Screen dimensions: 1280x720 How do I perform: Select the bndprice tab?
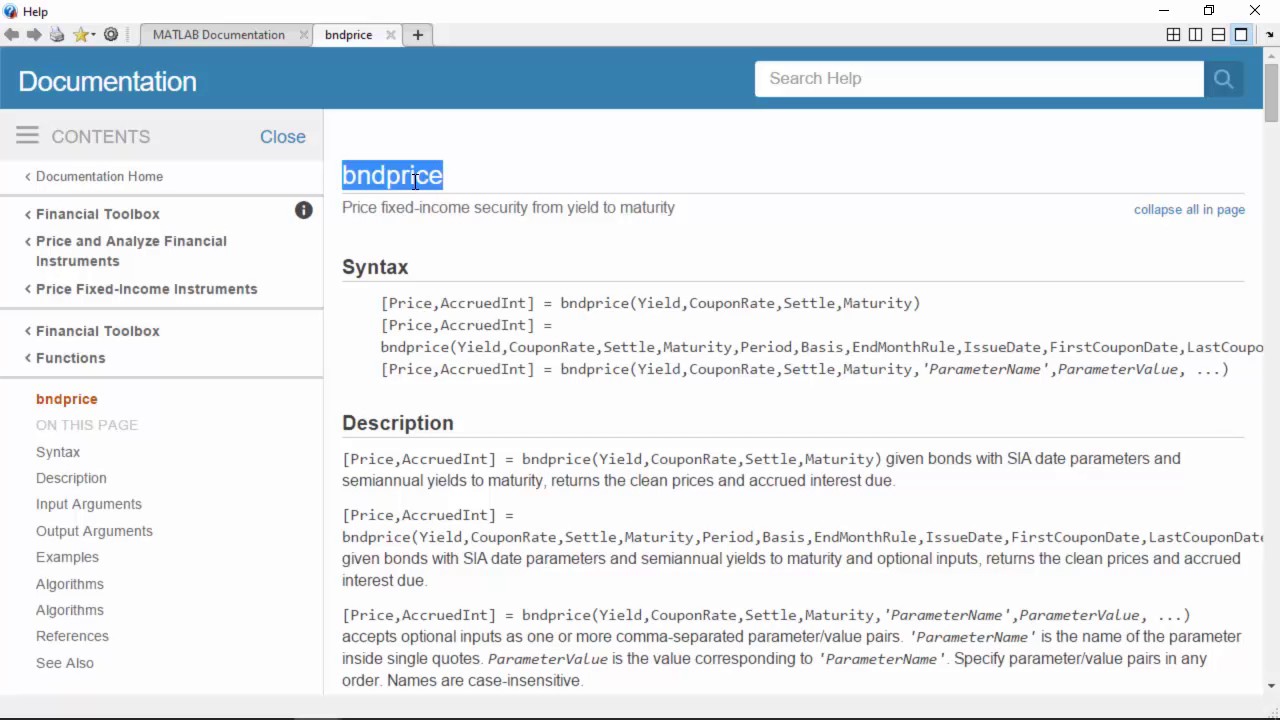(x=348, y=35)
